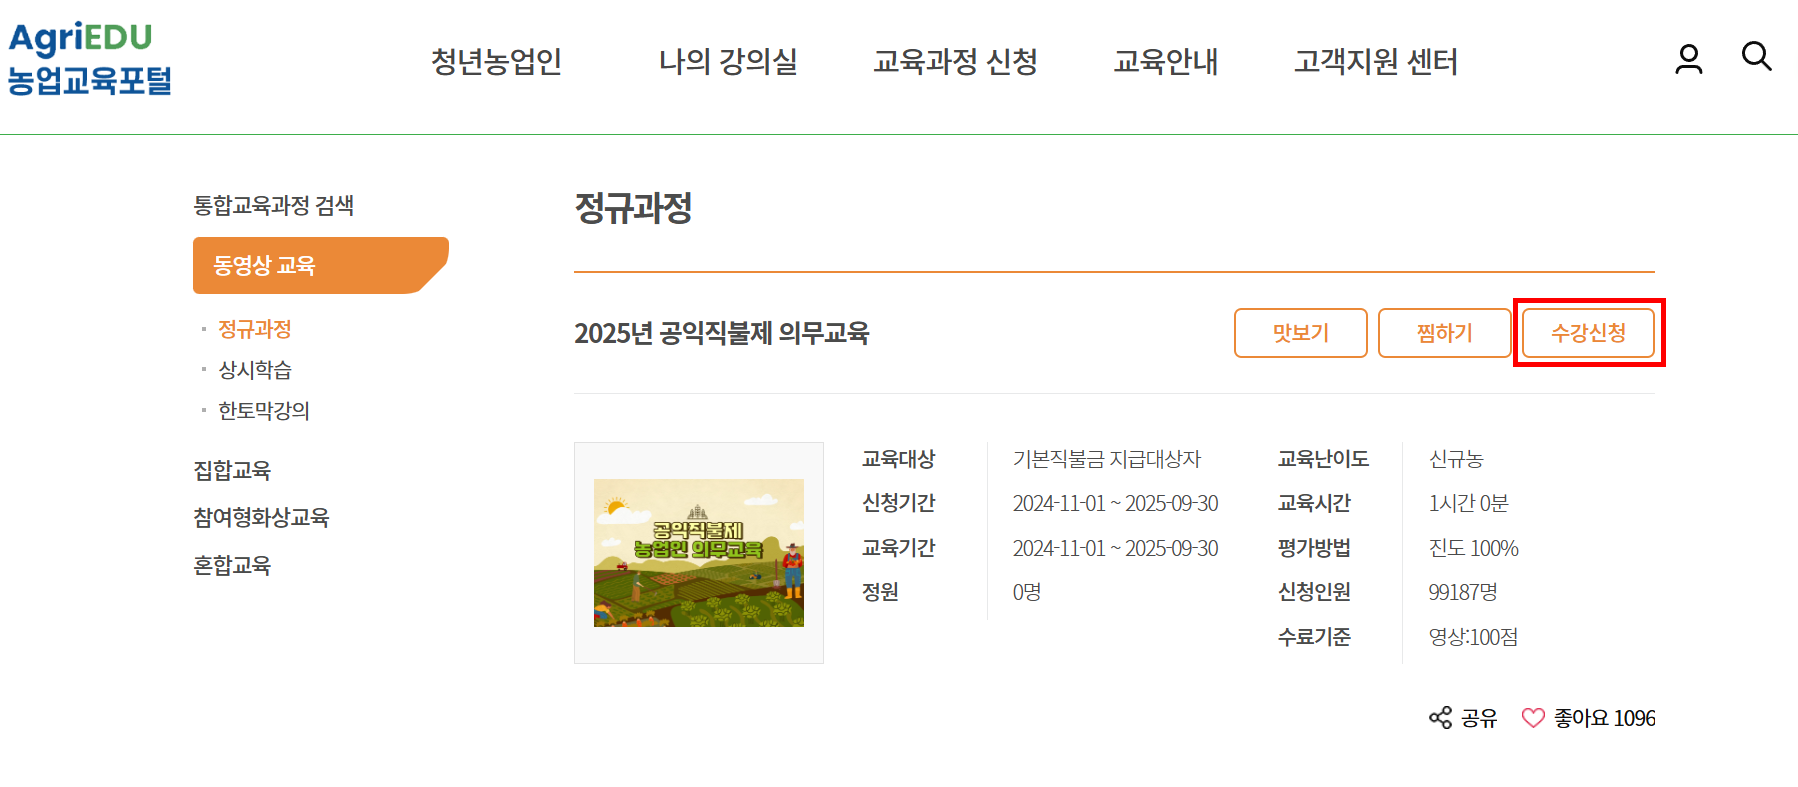
Task: Click the course title 2025년 공익직불제 의무교육
Action: click(722, 333)
